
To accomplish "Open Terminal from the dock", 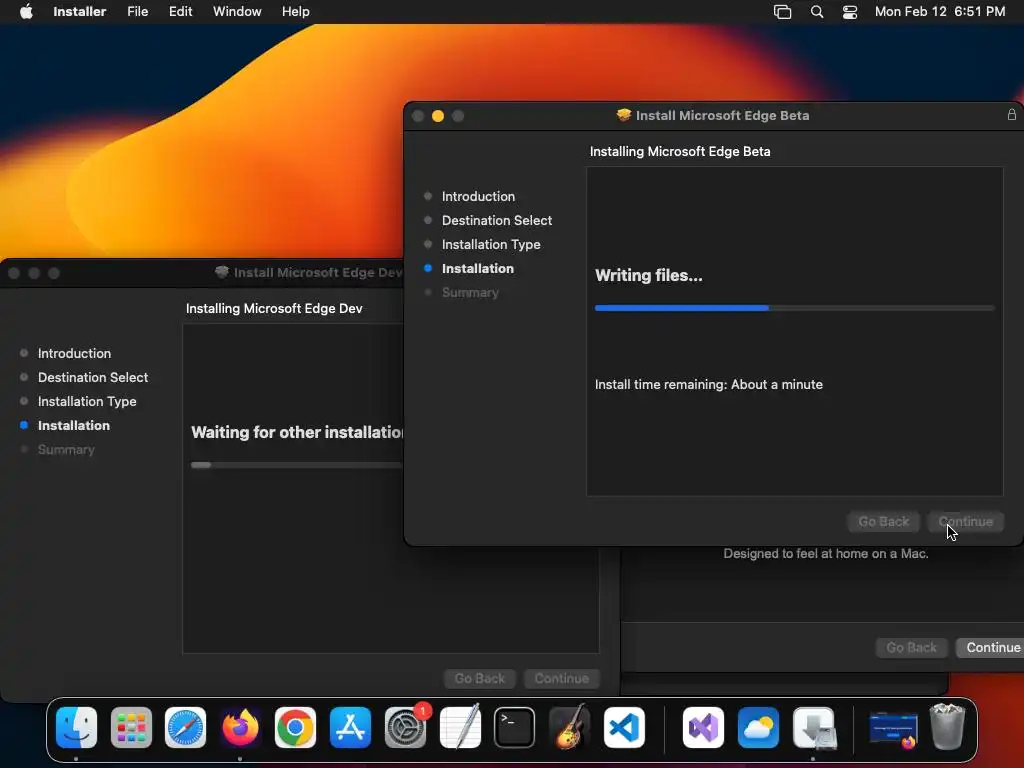I will tap(515, 728).
